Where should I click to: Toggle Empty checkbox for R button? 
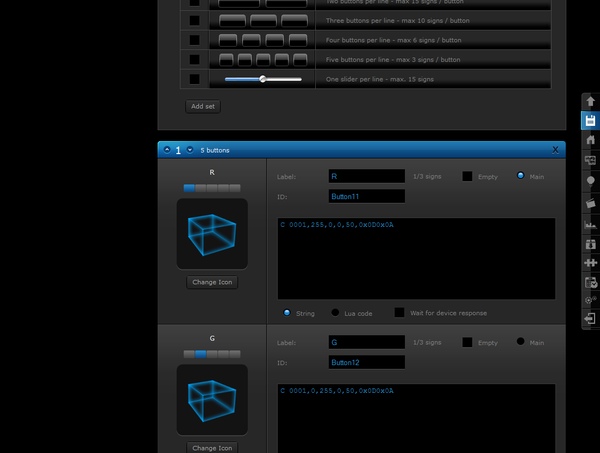pyautogui.click(x=467, y=176)
